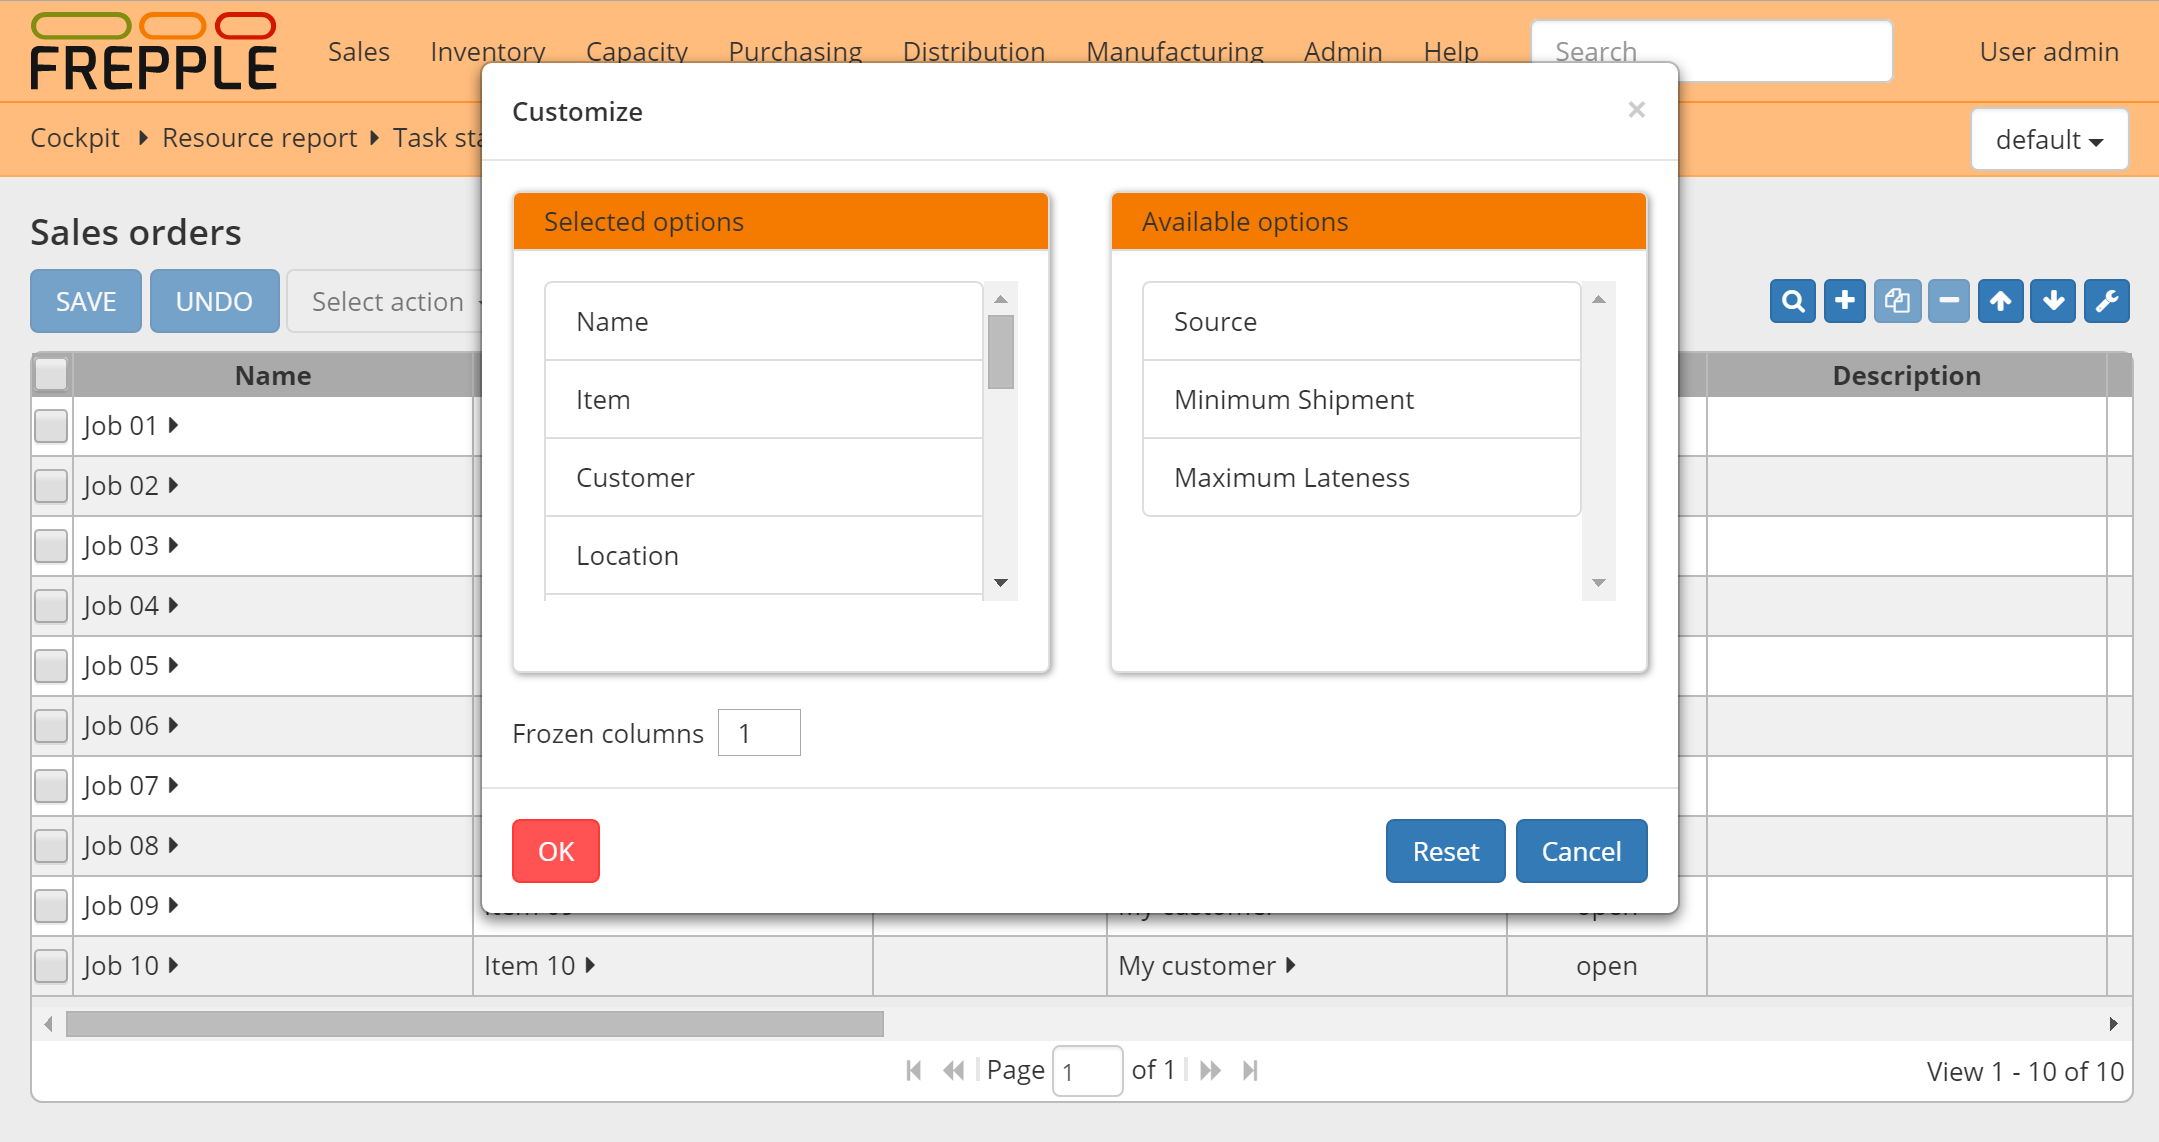Screen dimensions: 2159x1142
Task: Tick the Job 05 row checkbox
Action: (51, 666)
